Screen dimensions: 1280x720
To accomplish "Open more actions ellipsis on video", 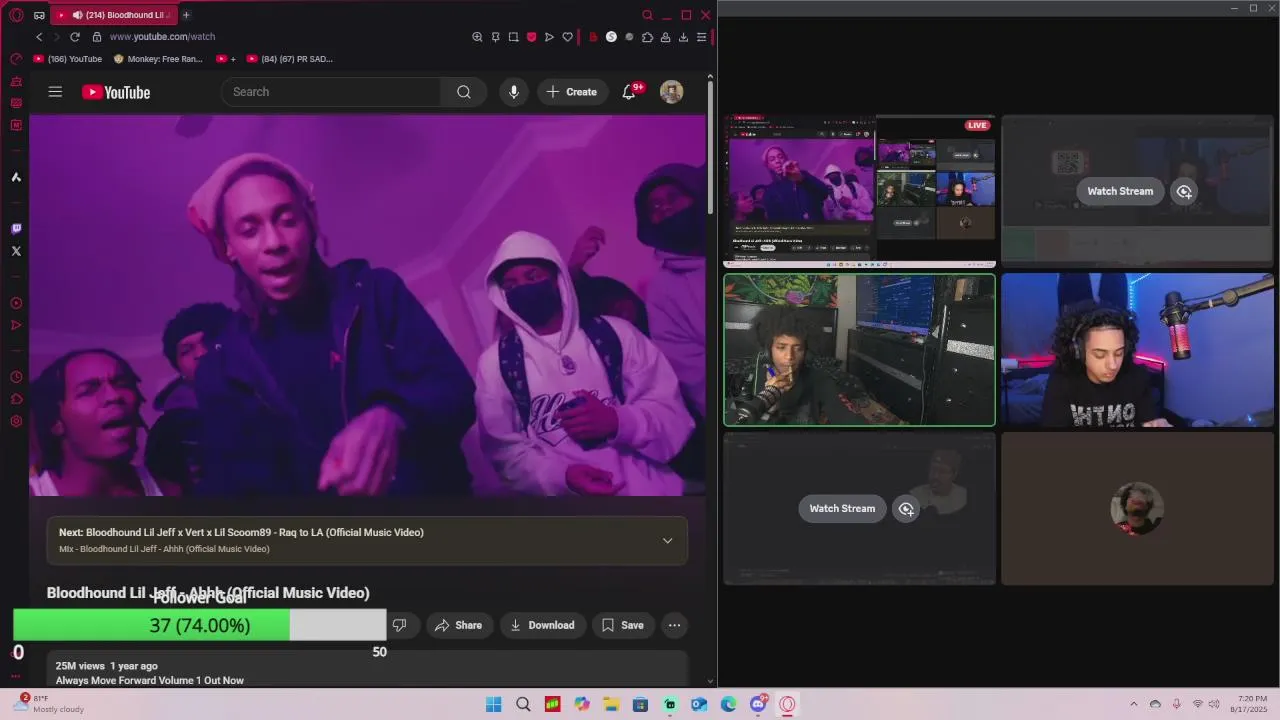I will pos(674,625).
